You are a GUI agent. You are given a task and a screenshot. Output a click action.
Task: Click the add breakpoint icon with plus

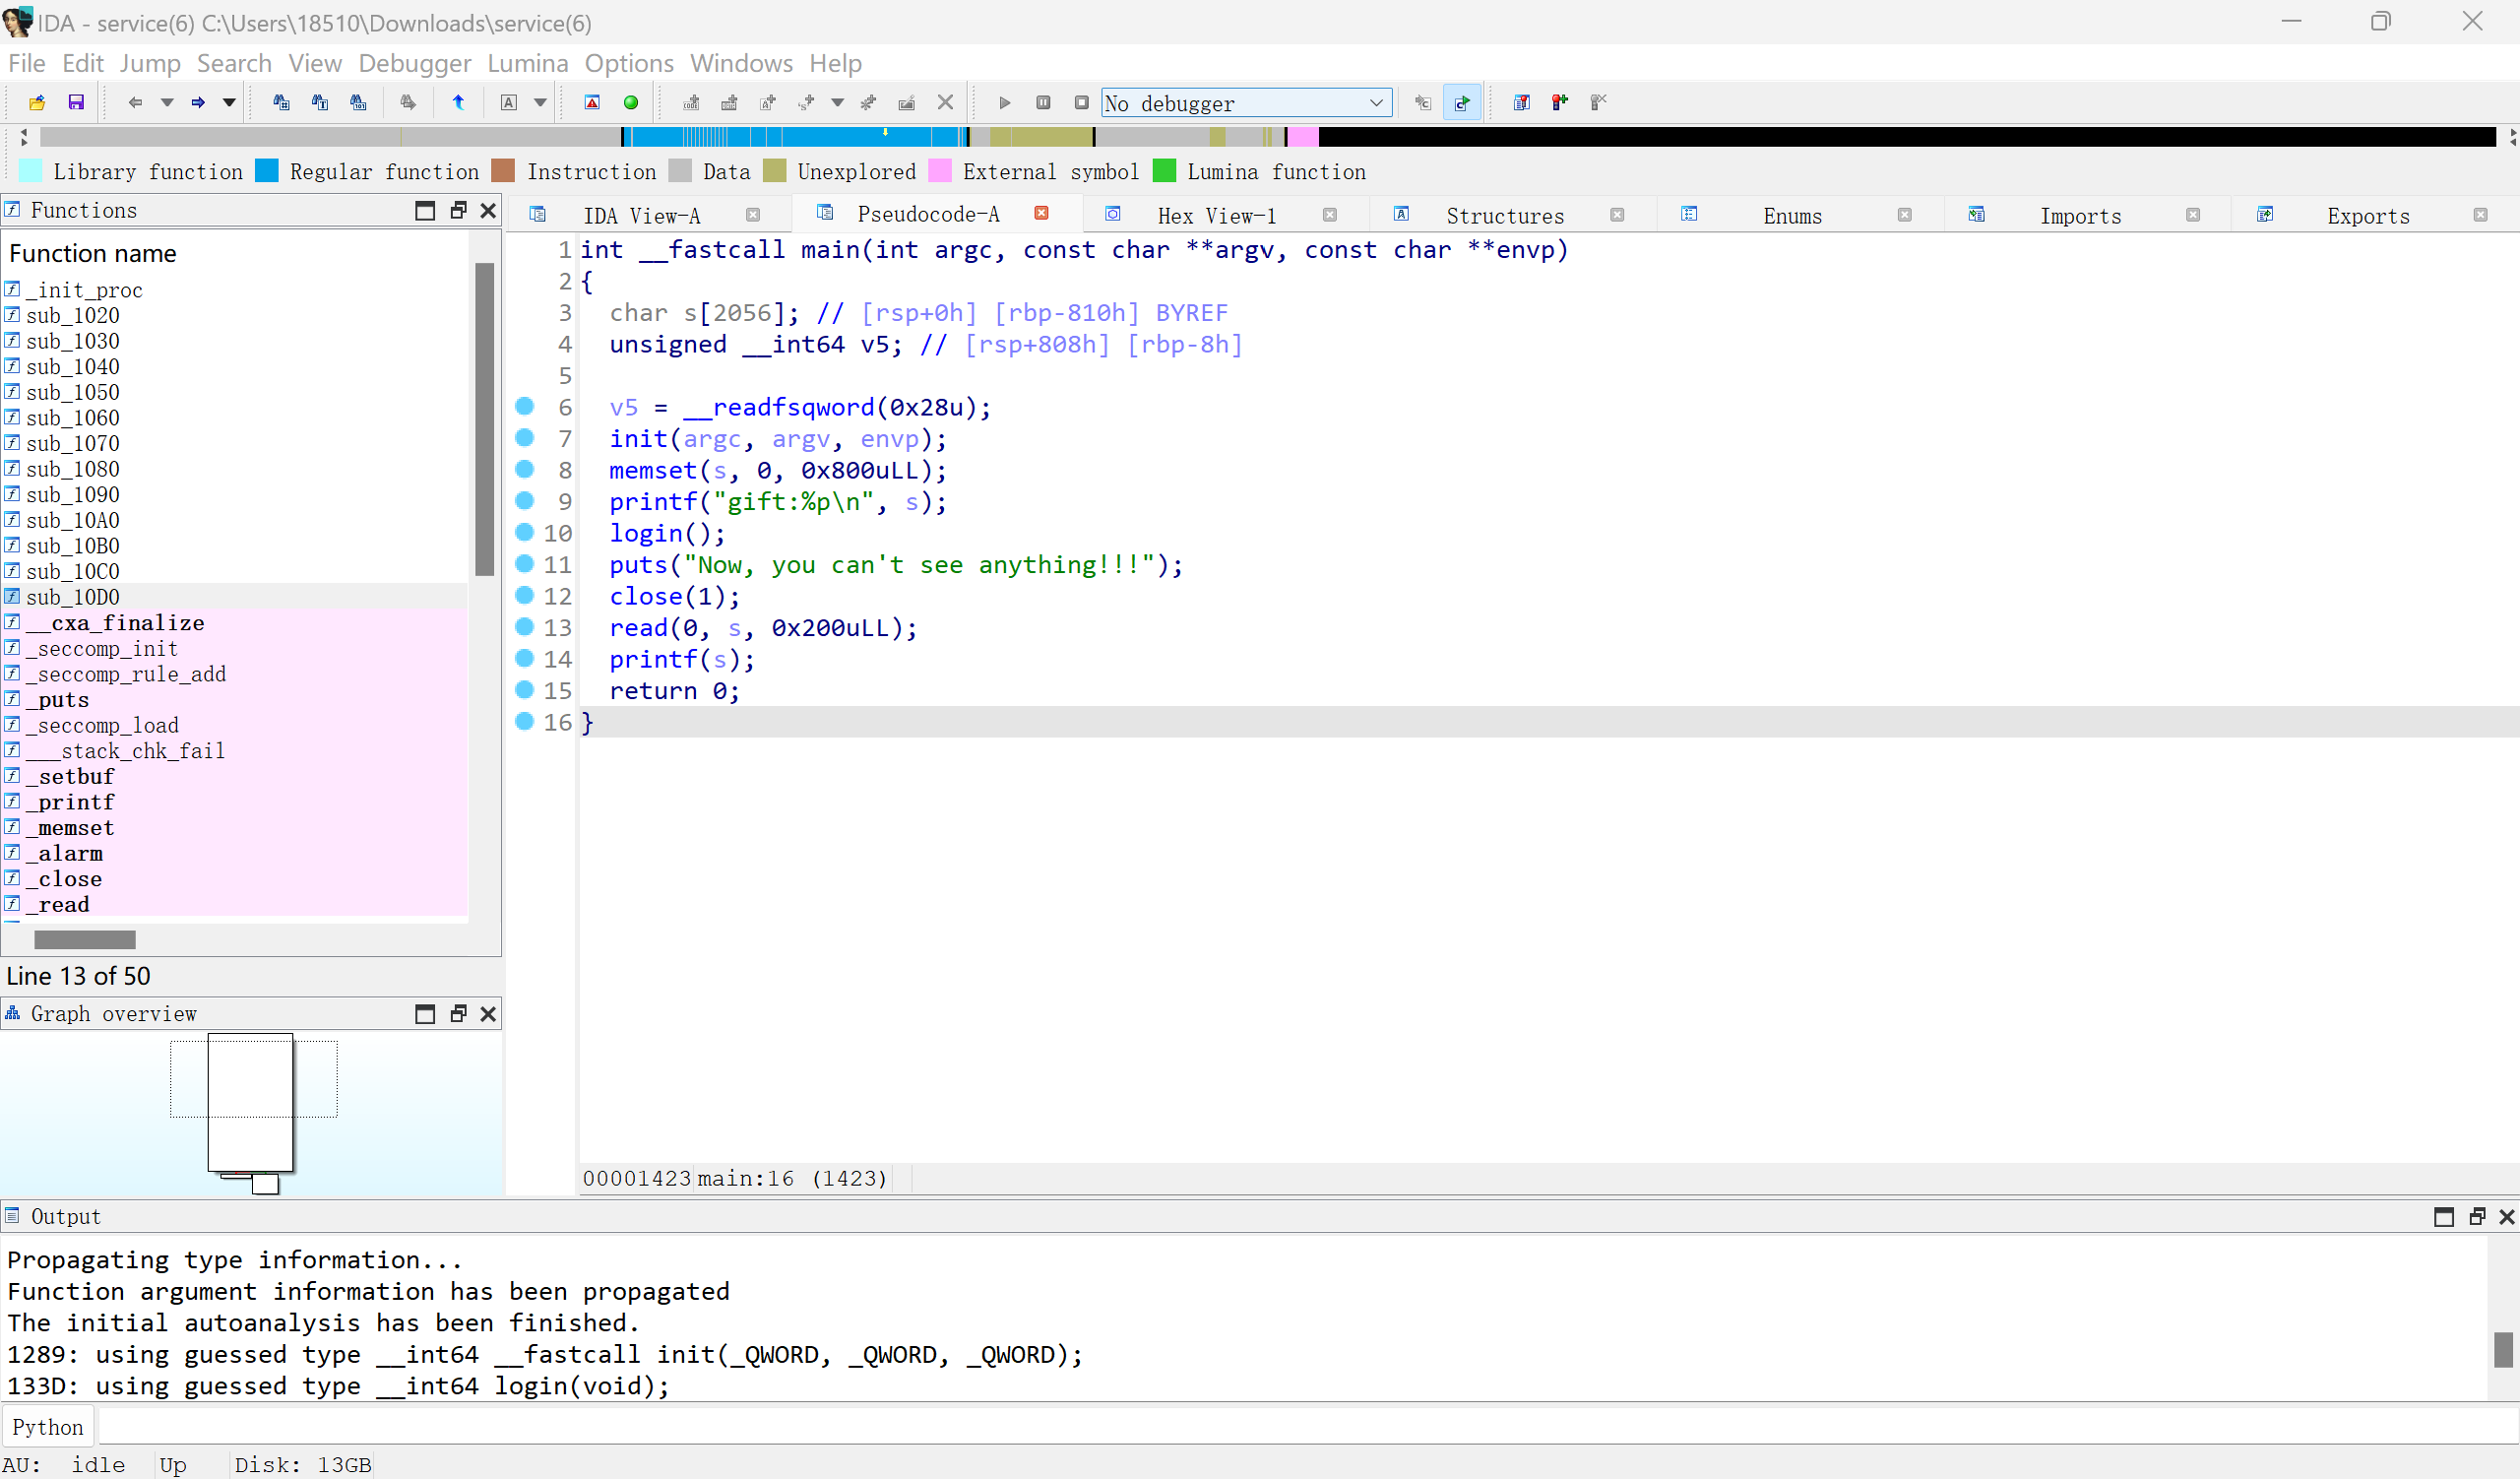click(1560, 102)
